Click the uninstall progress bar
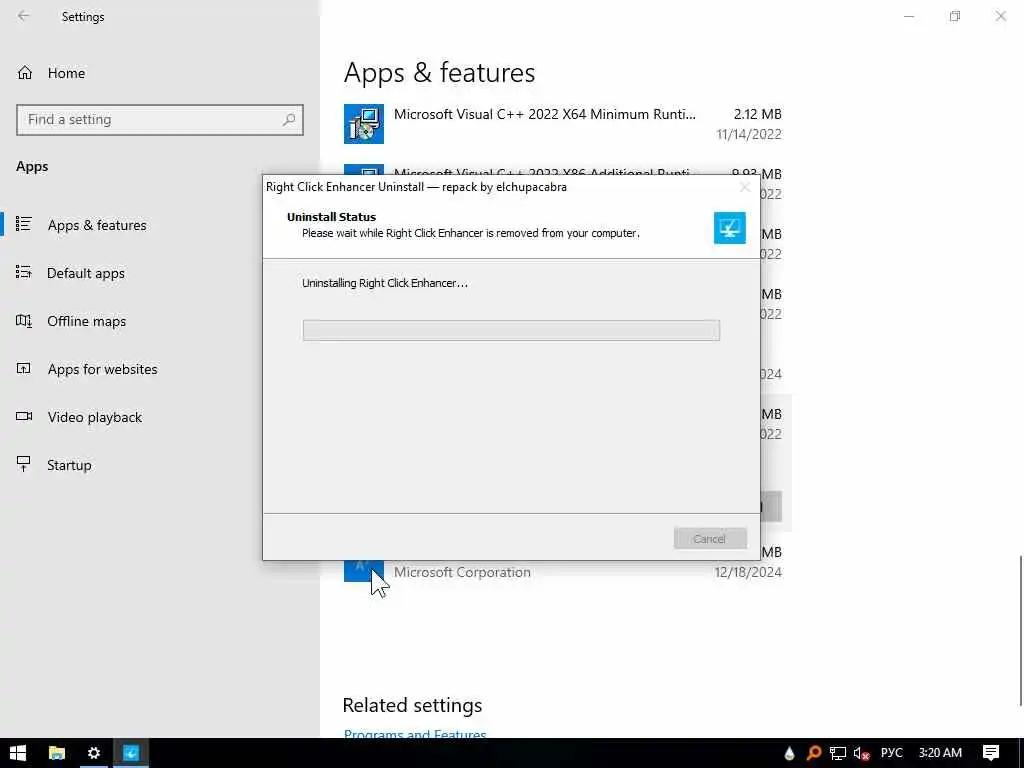The image size is (1024, 768). 511,330
